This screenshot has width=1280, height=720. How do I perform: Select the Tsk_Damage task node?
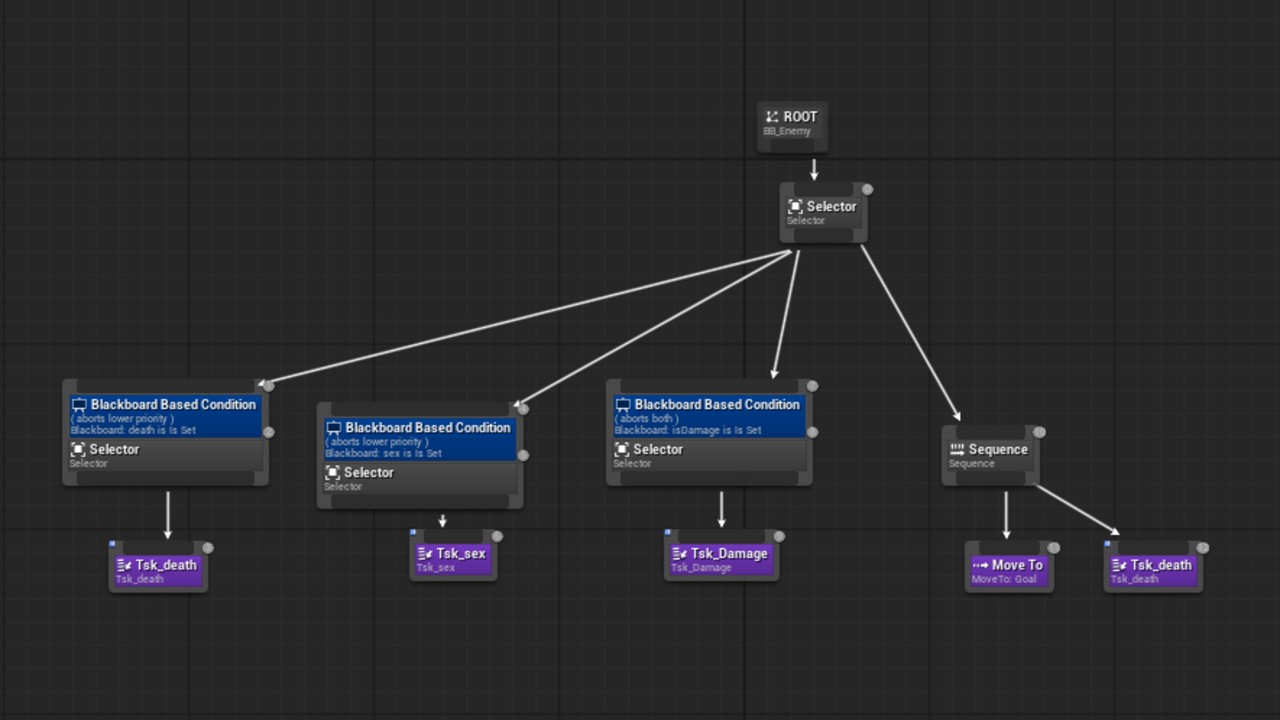coord(721,559)
